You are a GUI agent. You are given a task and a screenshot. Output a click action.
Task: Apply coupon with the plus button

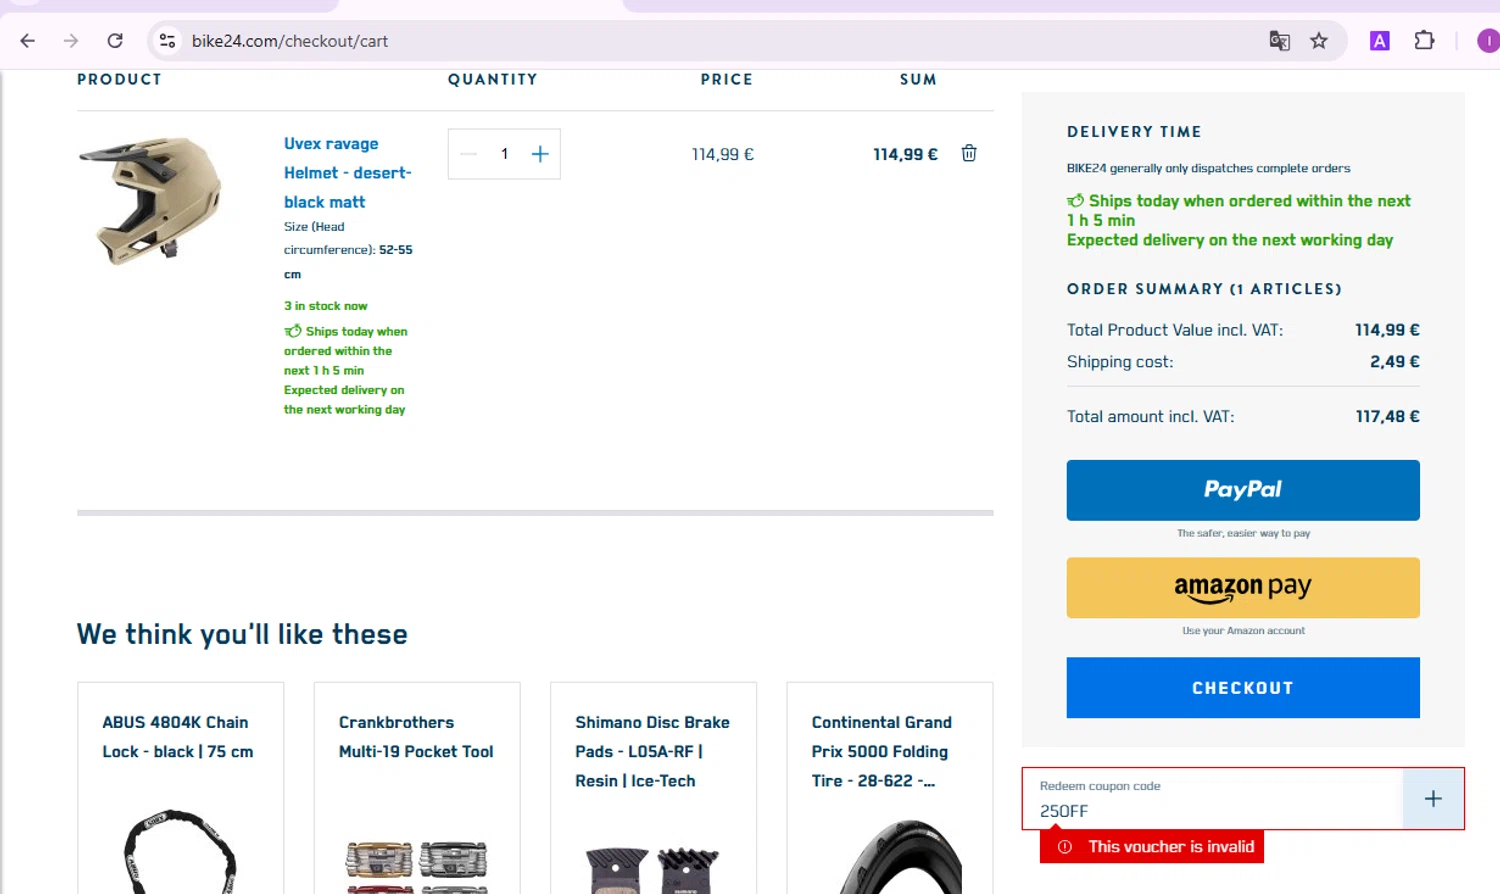[1433, 799]
